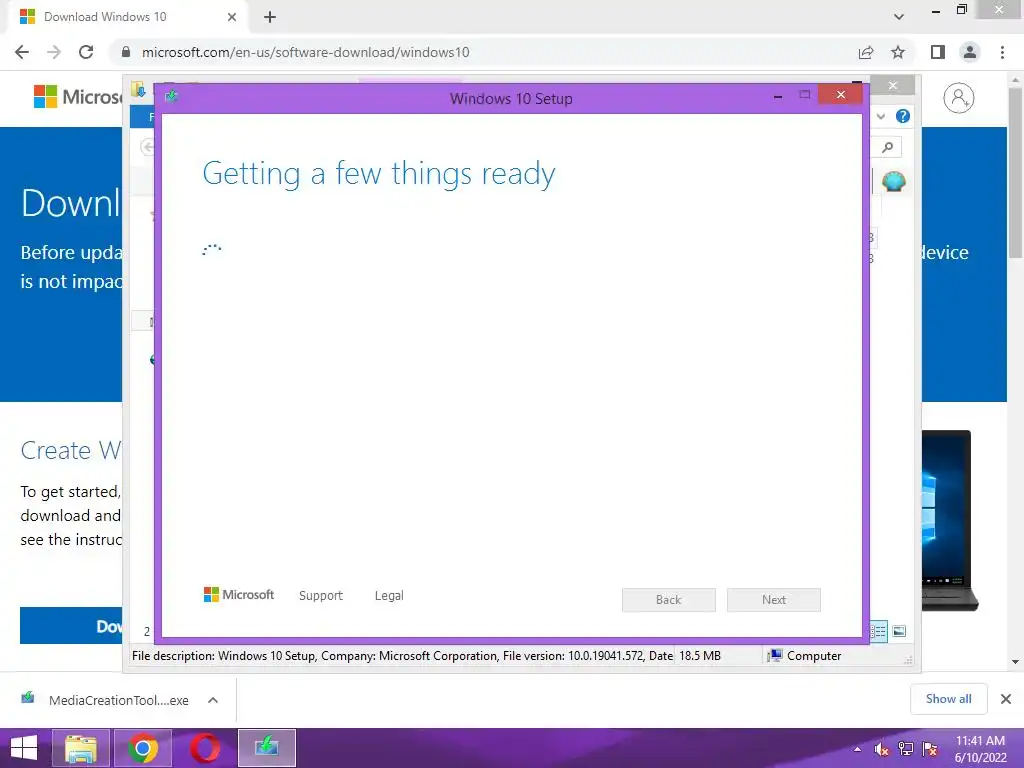Open the Legal link in Setup
This screenshot has height=768, width=1024.
click(x=389, y=596)
